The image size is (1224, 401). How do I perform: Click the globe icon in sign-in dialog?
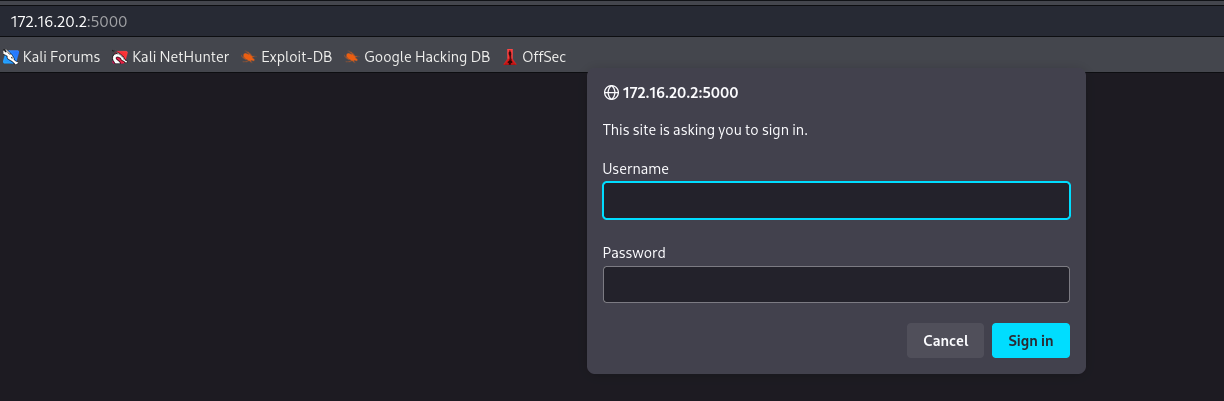[611, 93]
